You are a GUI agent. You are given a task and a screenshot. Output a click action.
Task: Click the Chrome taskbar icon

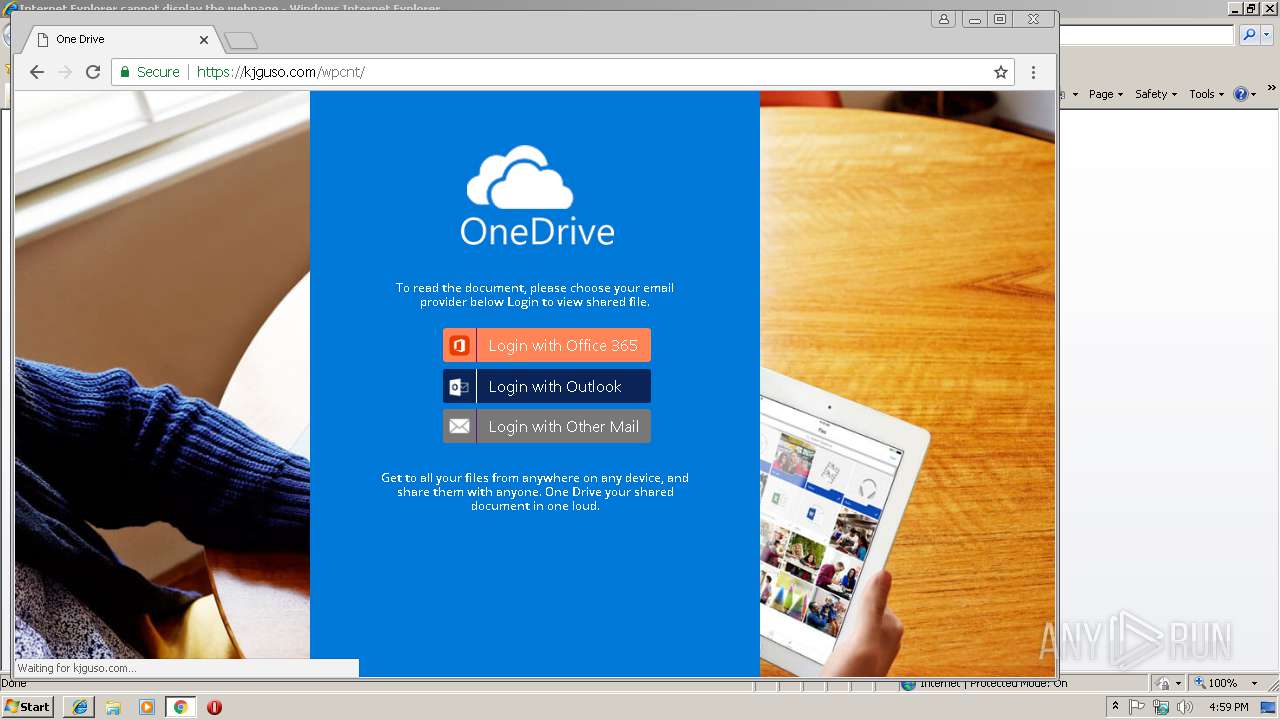tap(180, 707)
